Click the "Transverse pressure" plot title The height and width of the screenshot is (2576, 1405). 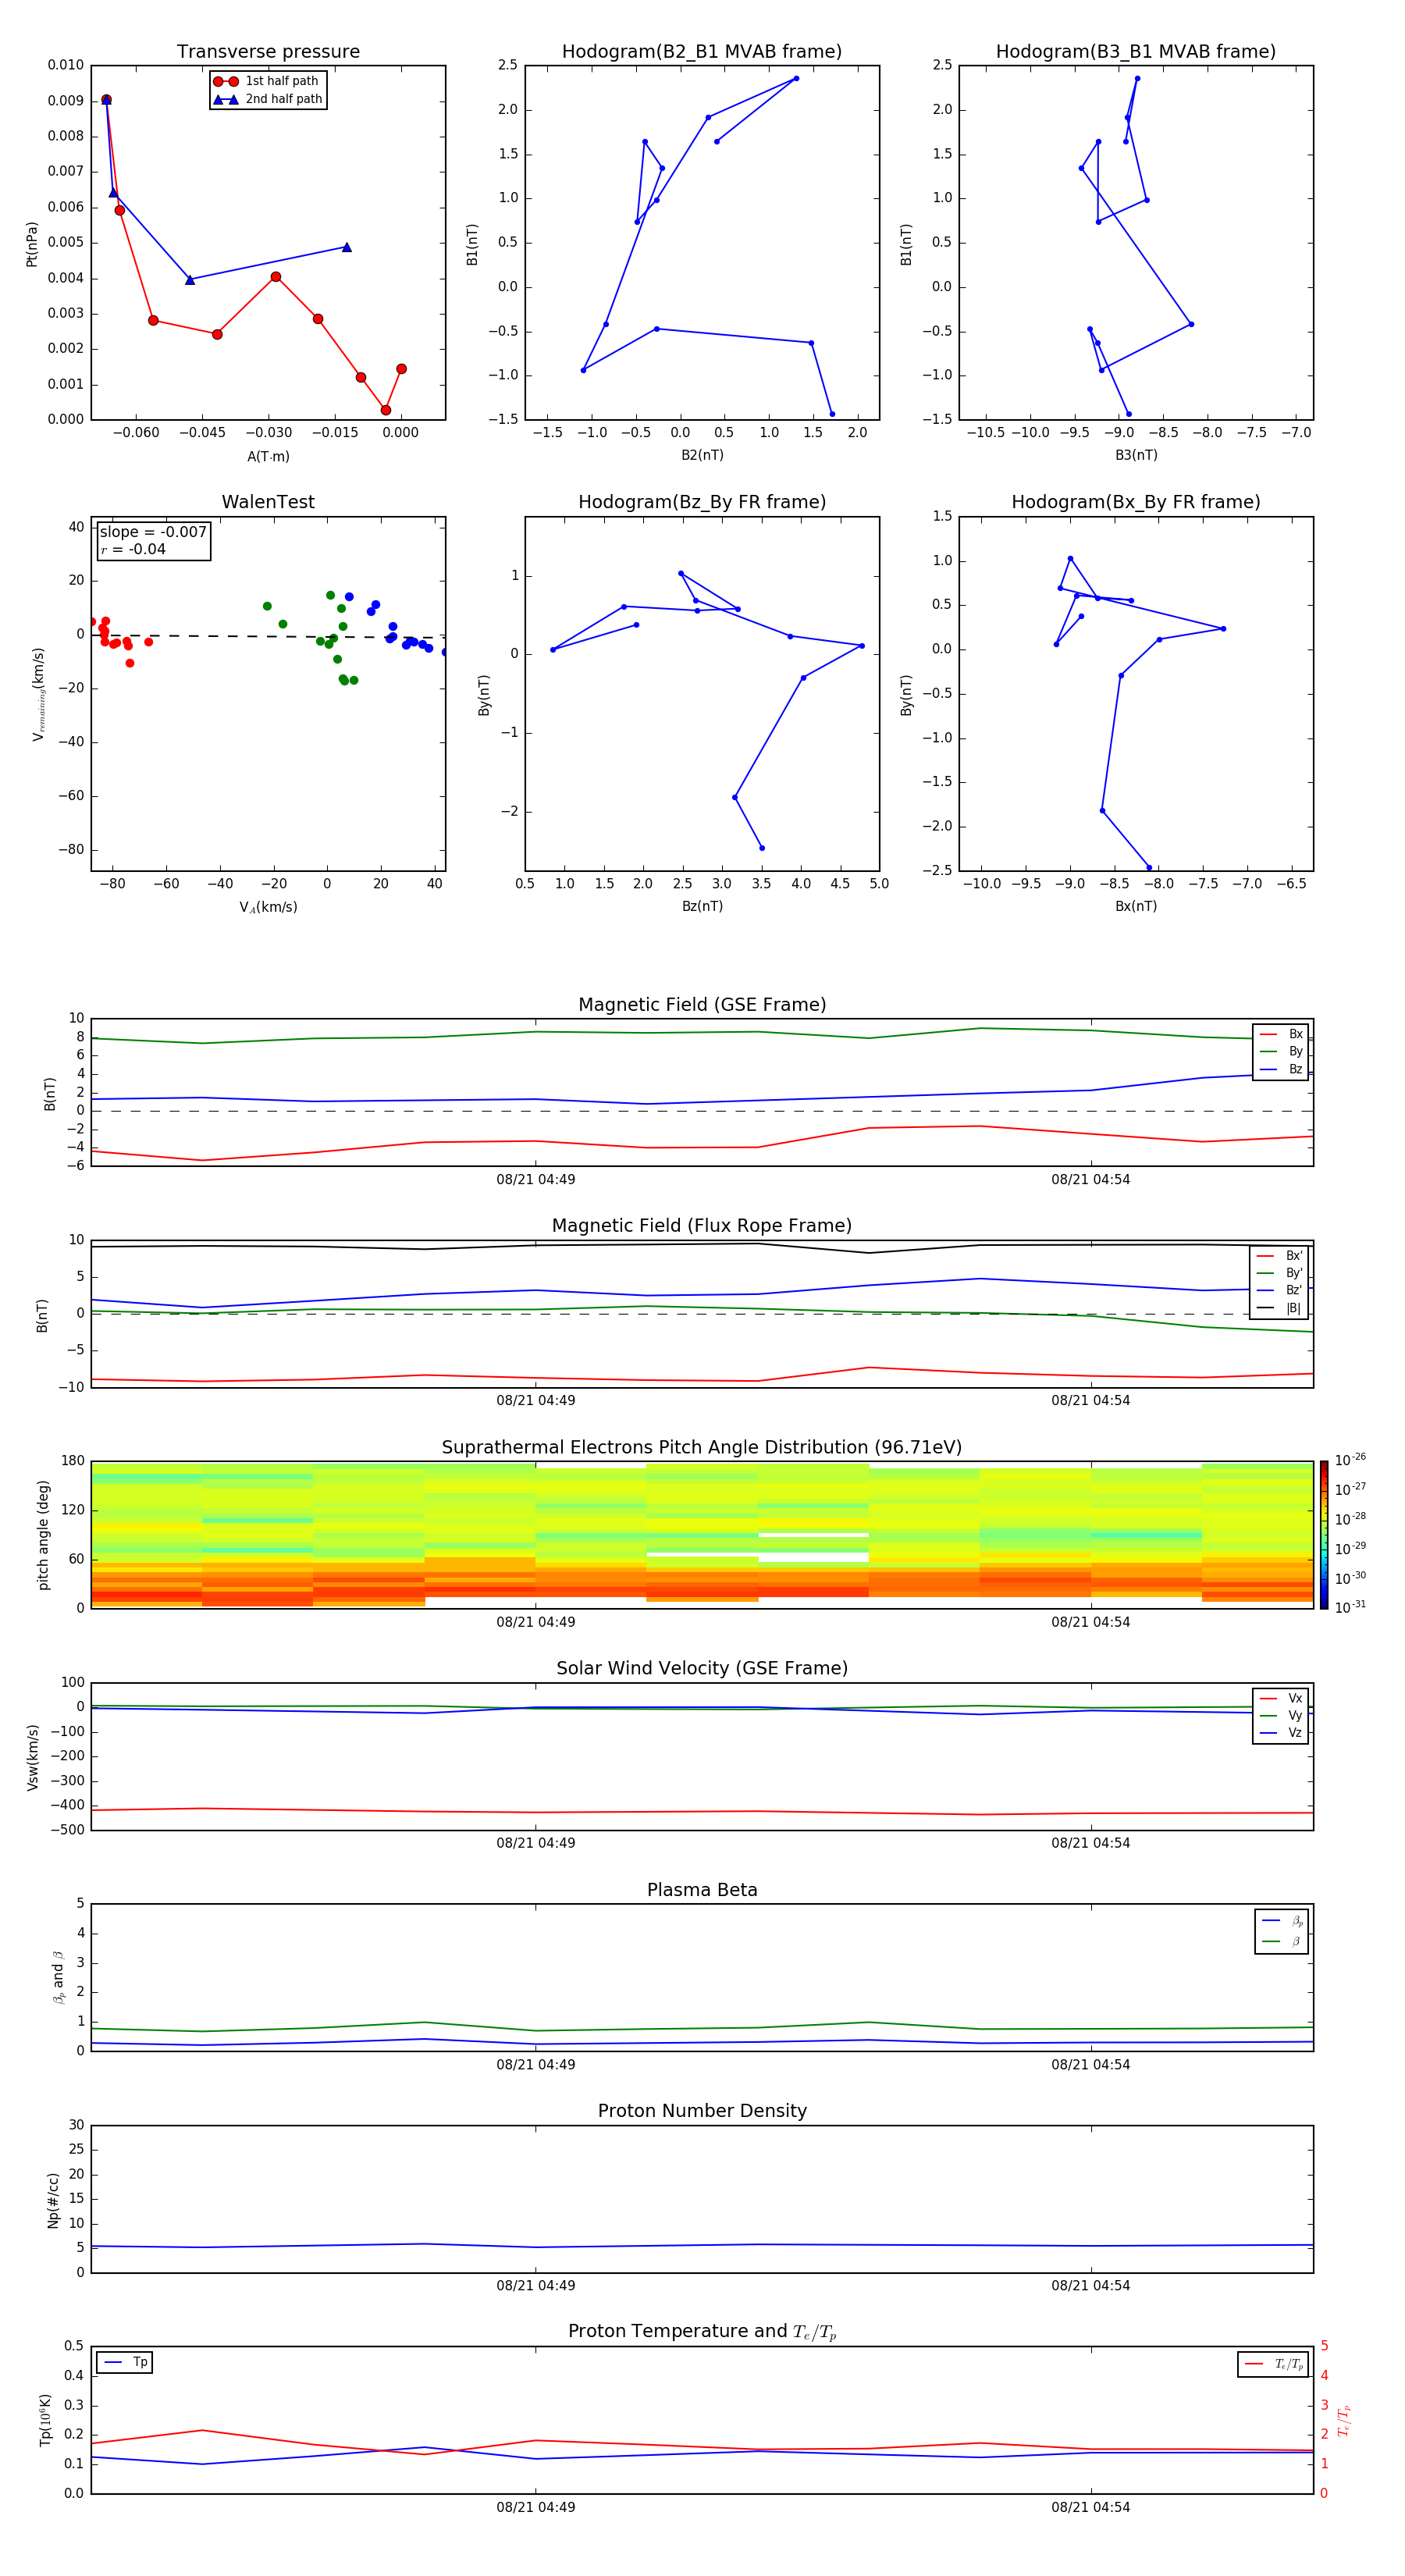click(268, 51)
